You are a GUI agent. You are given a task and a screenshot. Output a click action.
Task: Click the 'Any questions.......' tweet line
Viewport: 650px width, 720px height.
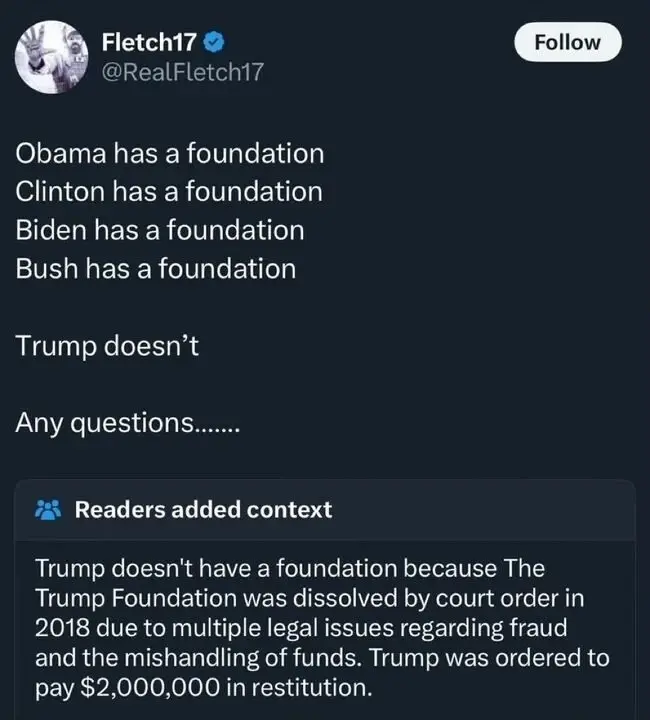(x=128, y=423)
